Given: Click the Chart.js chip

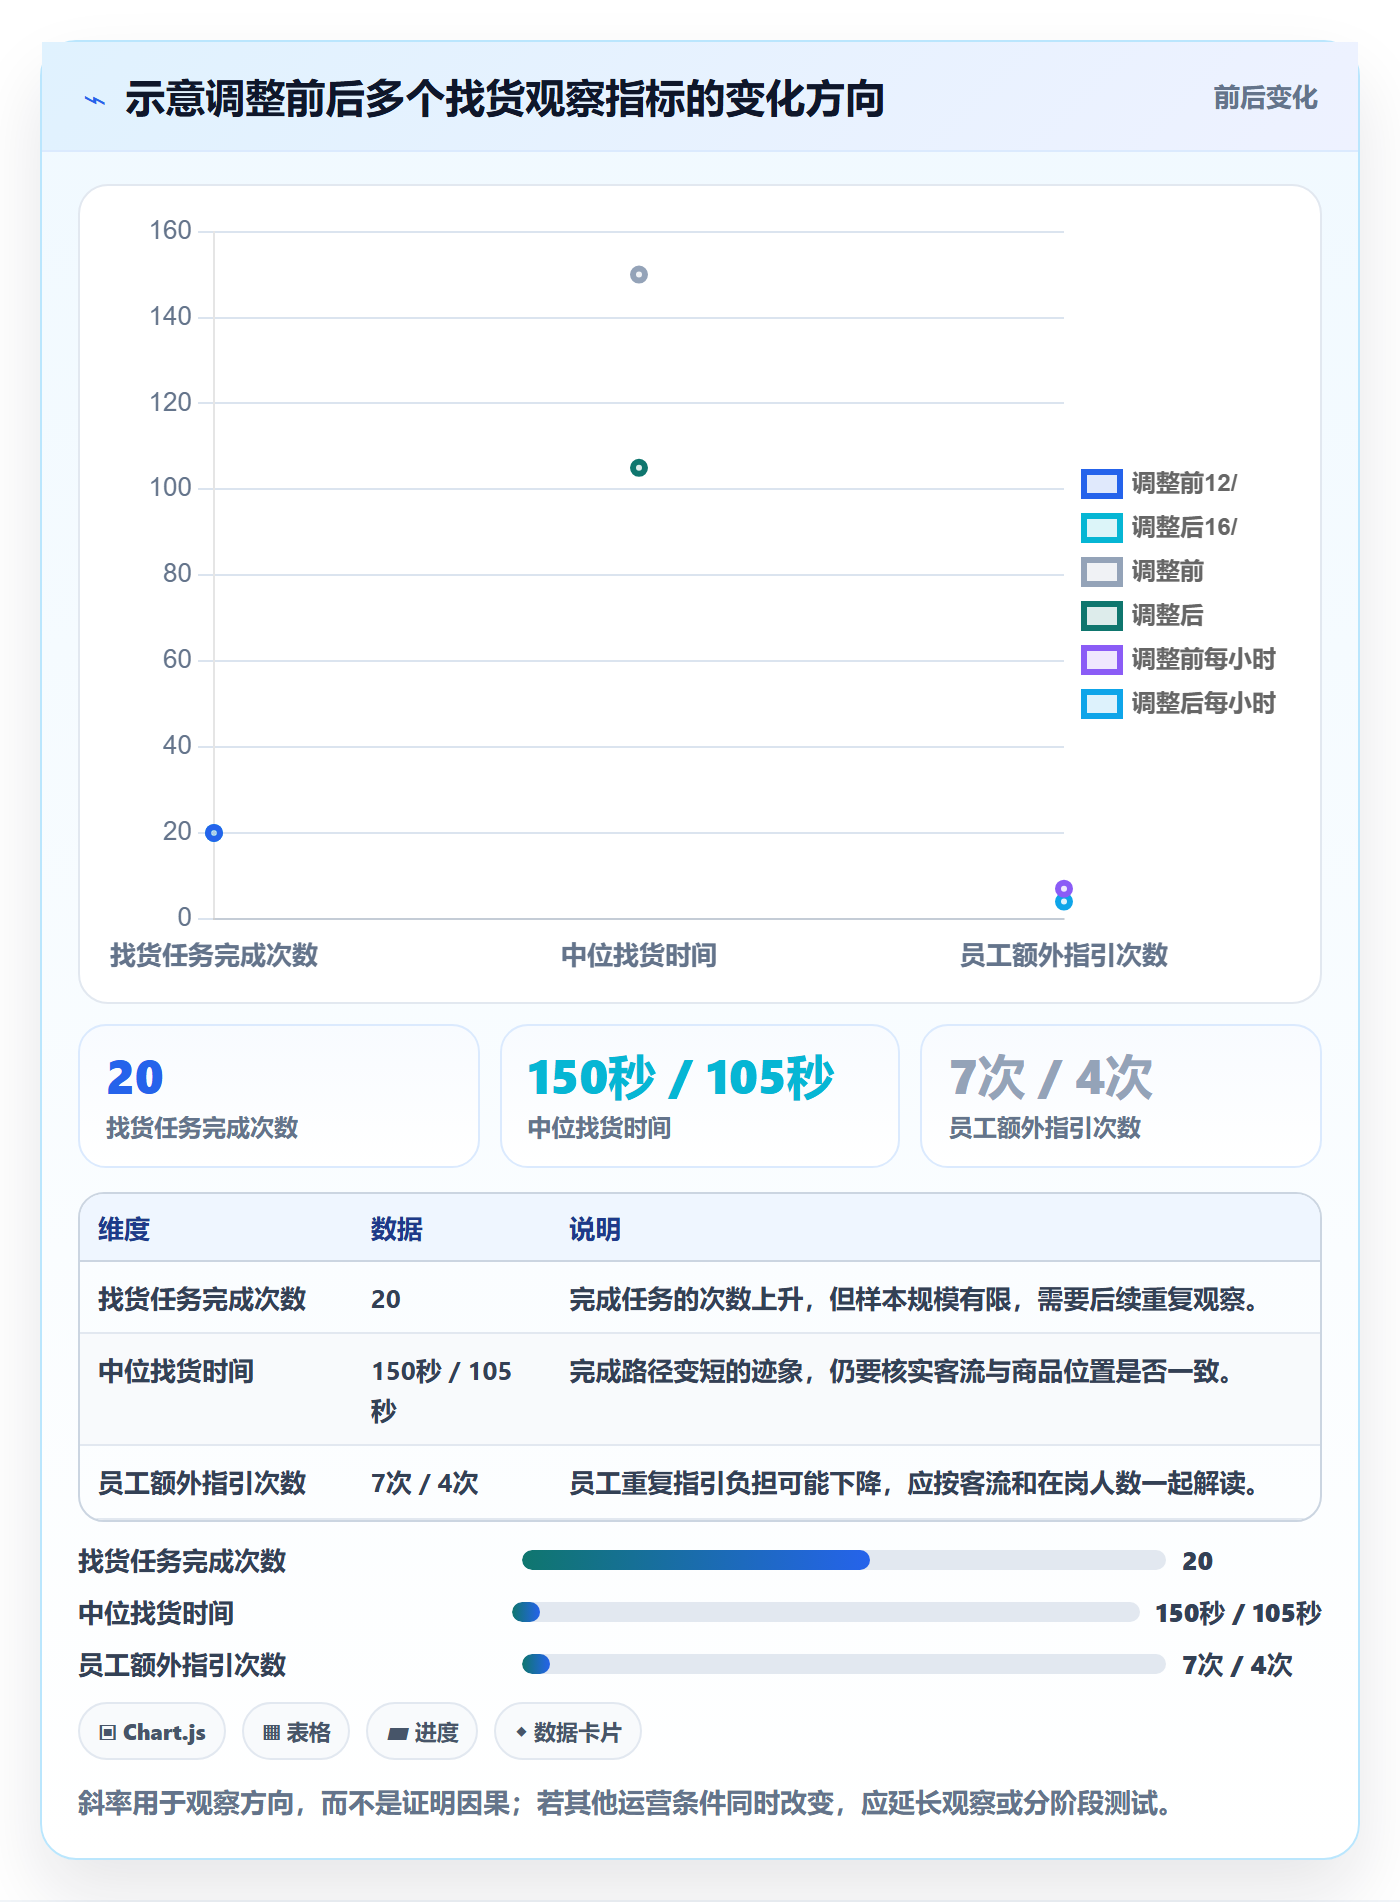Looking at the screenshot, I should (152, 1732).
